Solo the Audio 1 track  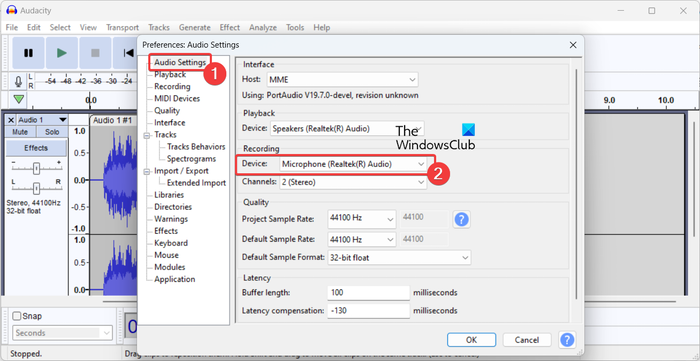coord(52,132)
